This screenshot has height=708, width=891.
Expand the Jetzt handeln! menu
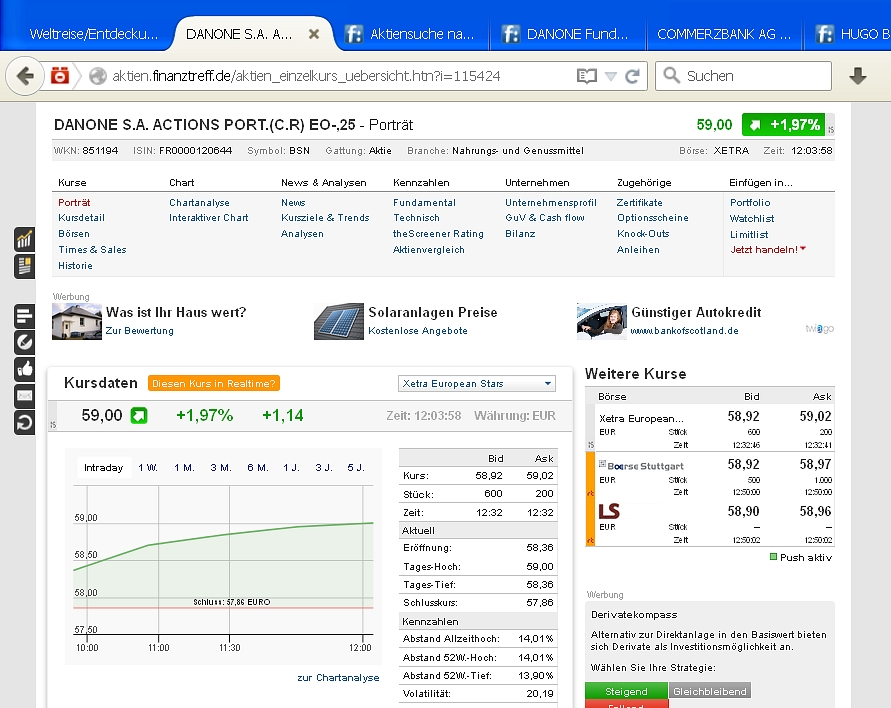point(768,249)
